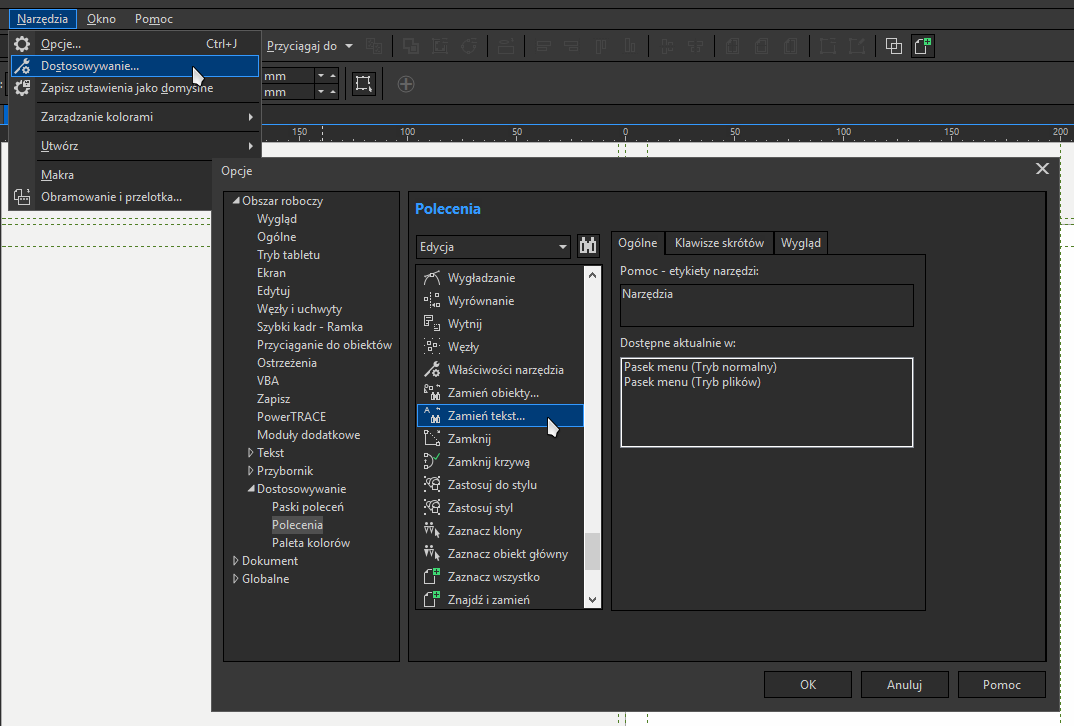
Task: Select Zaznacz obiekt główny command
Action: point(499,553)
